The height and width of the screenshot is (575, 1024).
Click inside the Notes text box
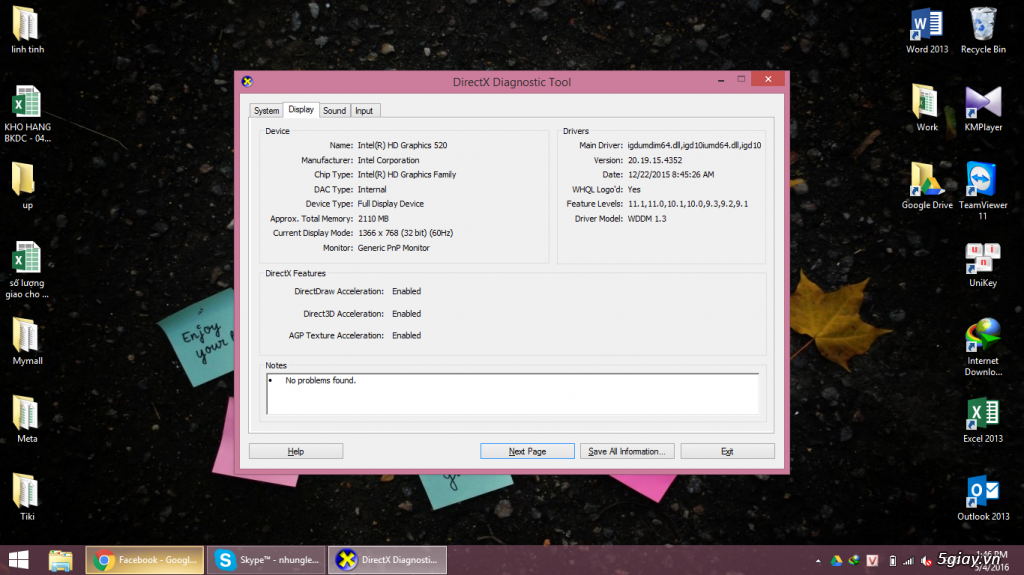coord(512,394)
